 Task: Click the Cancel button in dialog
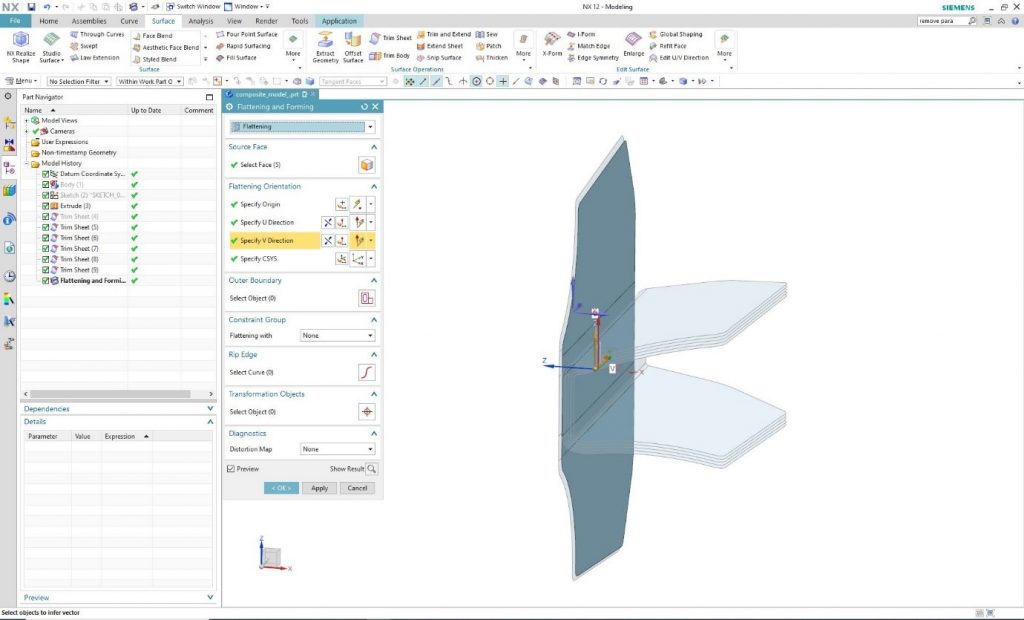coord(357,488)
